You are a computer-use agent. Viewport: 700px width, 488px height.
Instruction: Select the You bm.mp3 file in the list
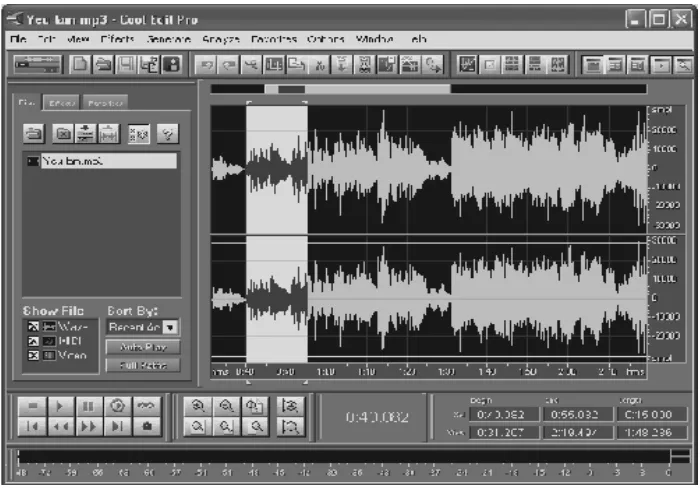[101, 161]
